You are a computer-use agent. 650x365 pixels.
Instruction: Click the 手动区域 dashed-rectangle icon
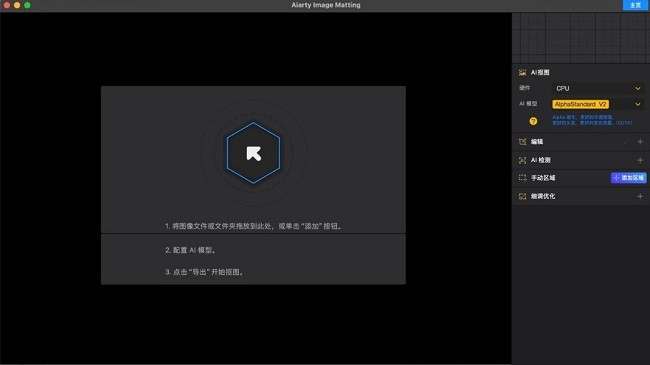click(522, 178)
